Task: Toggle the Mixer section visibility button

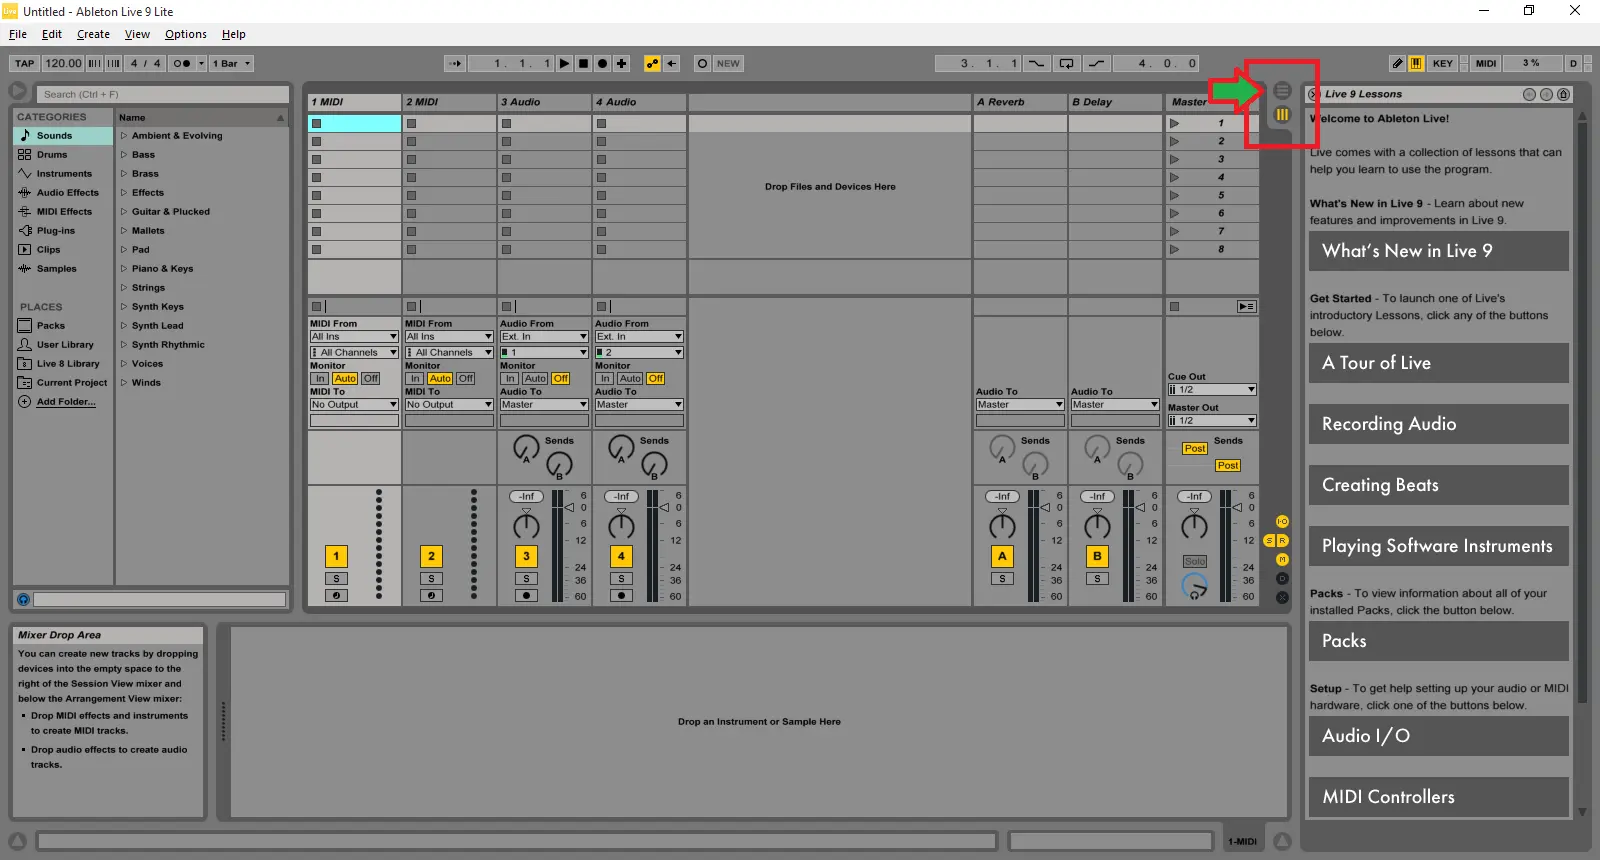Action: tap(1282, 560)
